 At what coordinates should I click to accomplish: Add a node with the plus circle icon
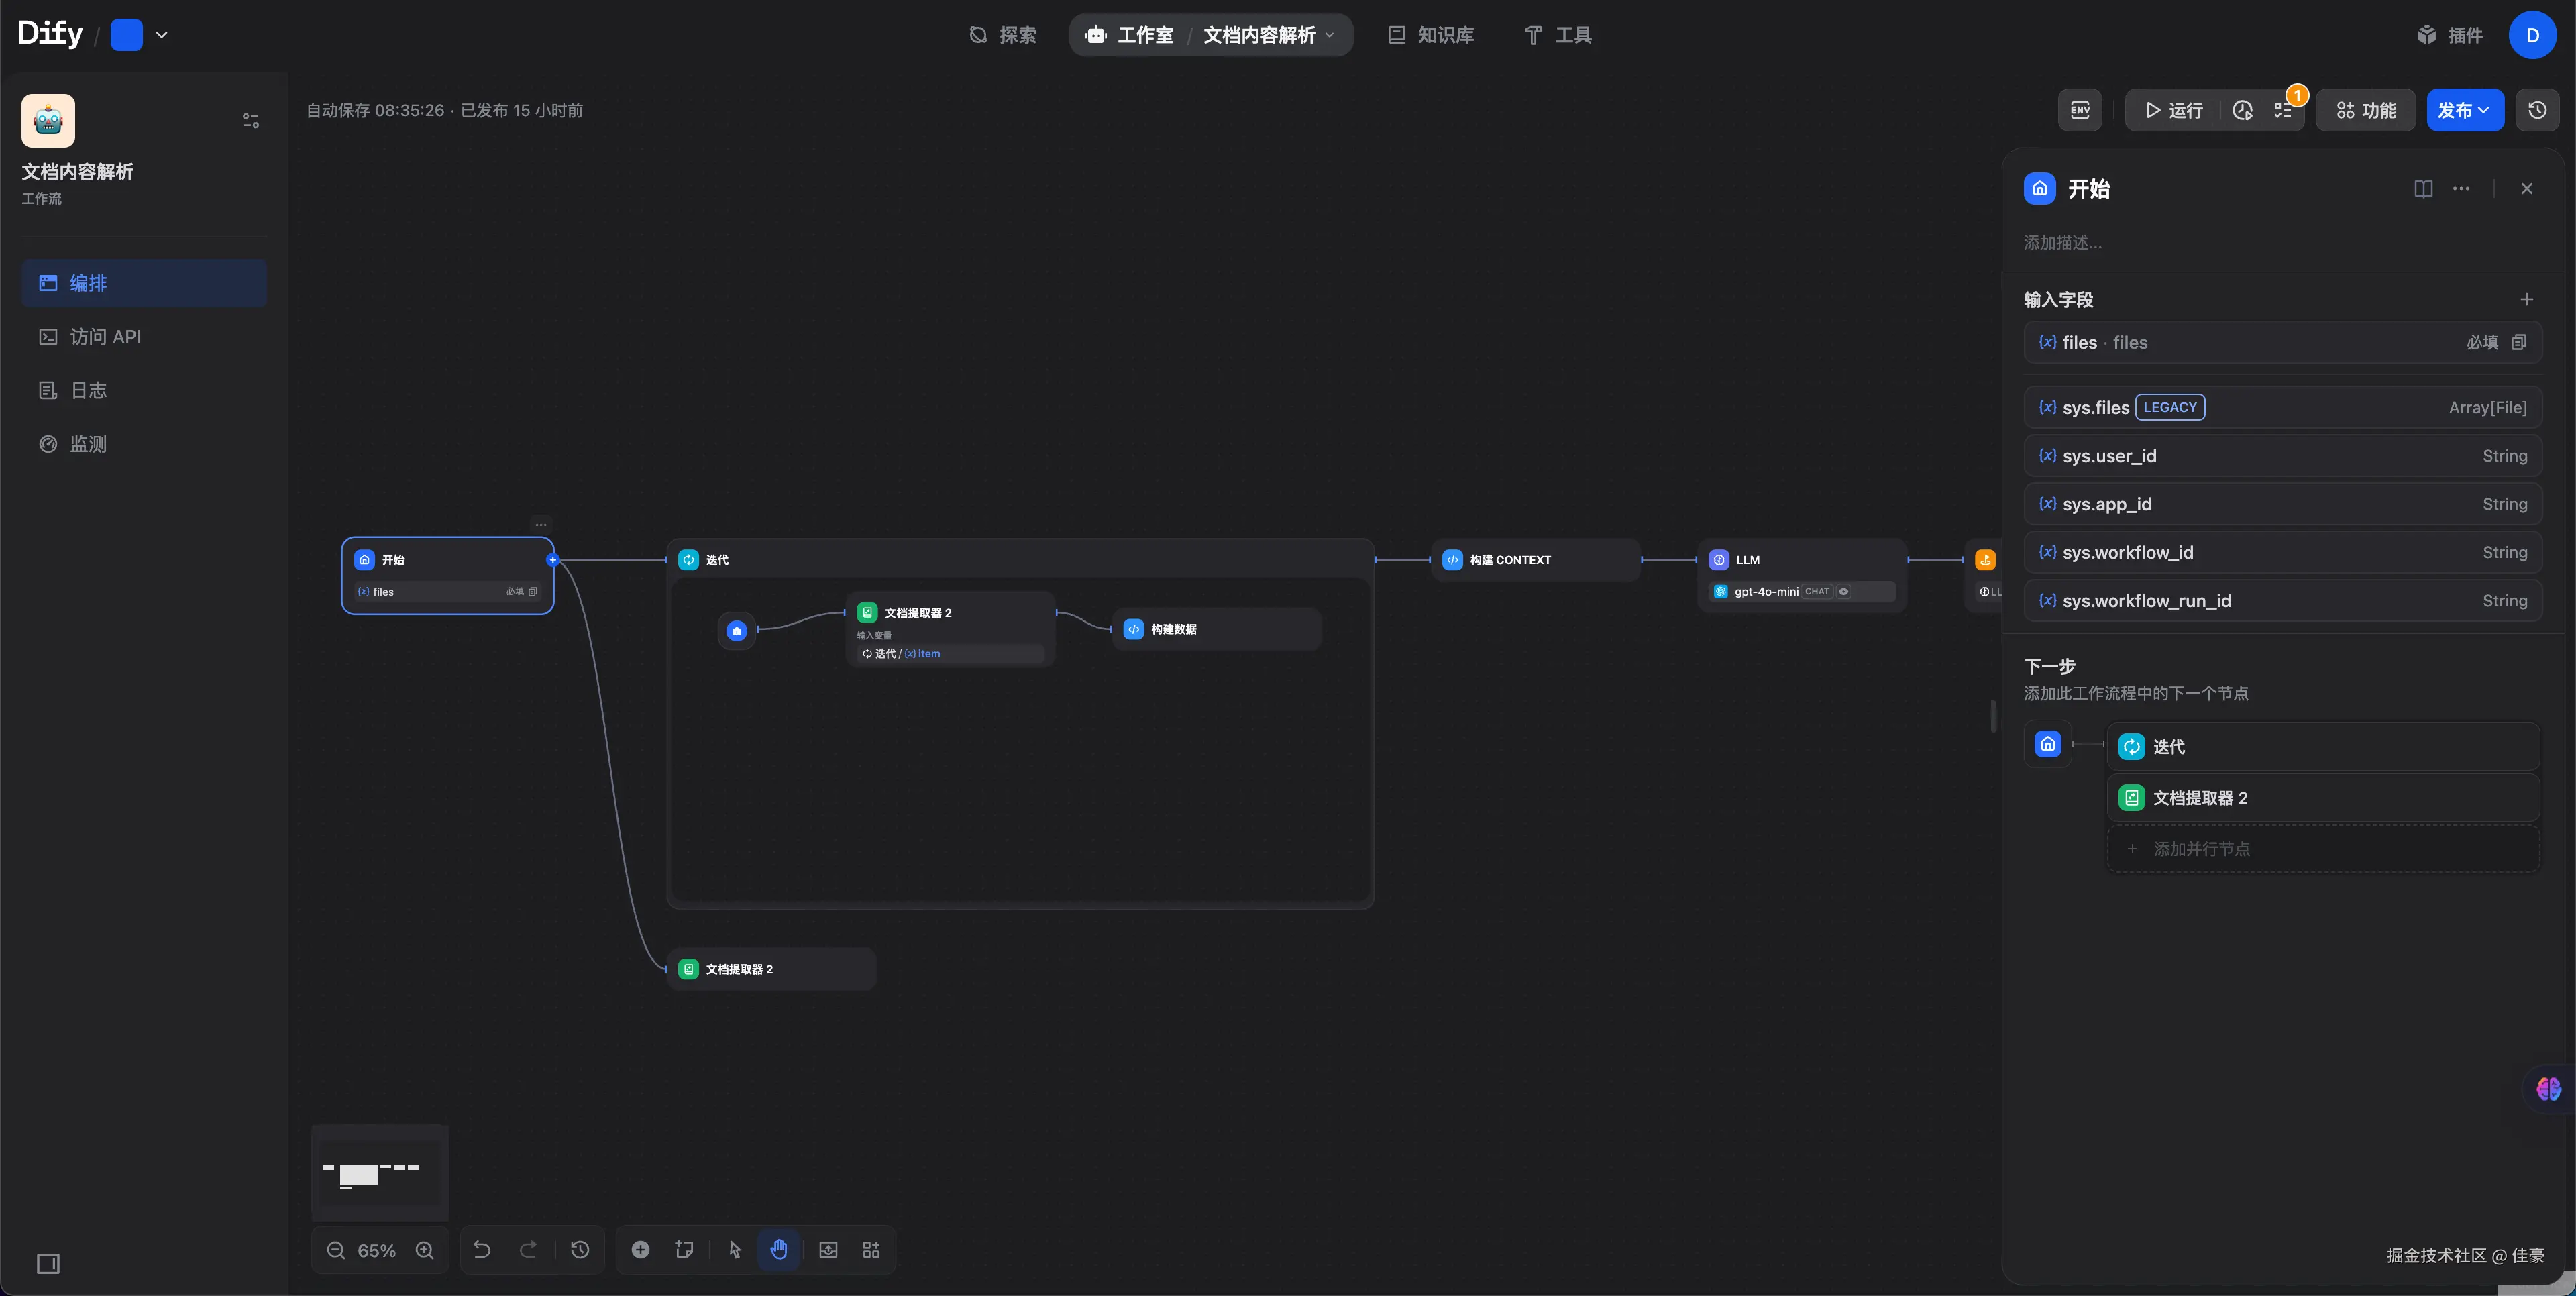pyautogui.click(x=641, y=1250)
